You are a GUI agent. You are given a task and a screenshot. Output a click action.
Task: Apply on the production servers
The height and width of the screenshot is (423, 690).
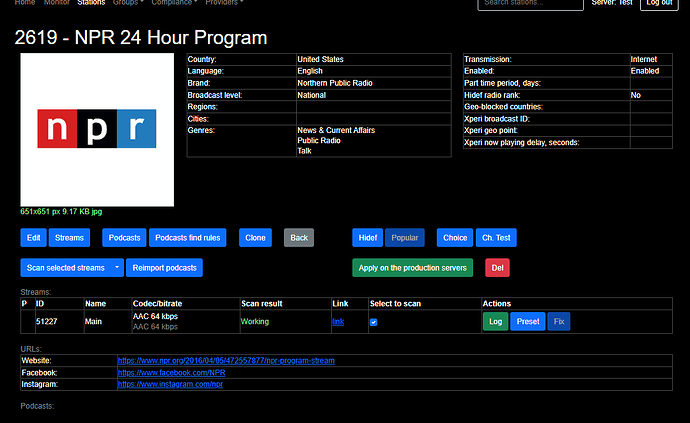[412, 268]
